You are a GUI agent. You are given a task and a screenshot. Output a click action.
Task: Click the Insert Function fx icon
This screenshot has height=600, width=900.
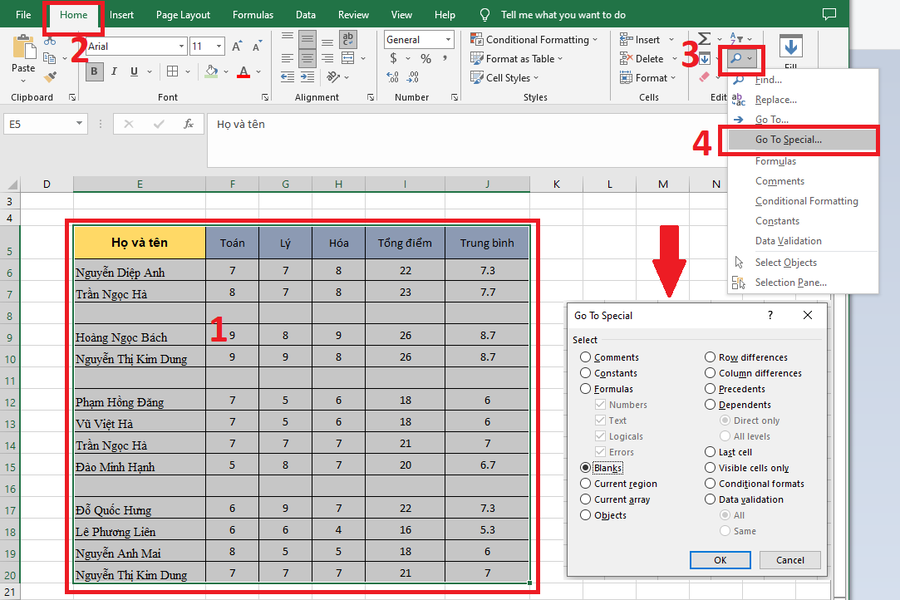(x=188, y=124)
